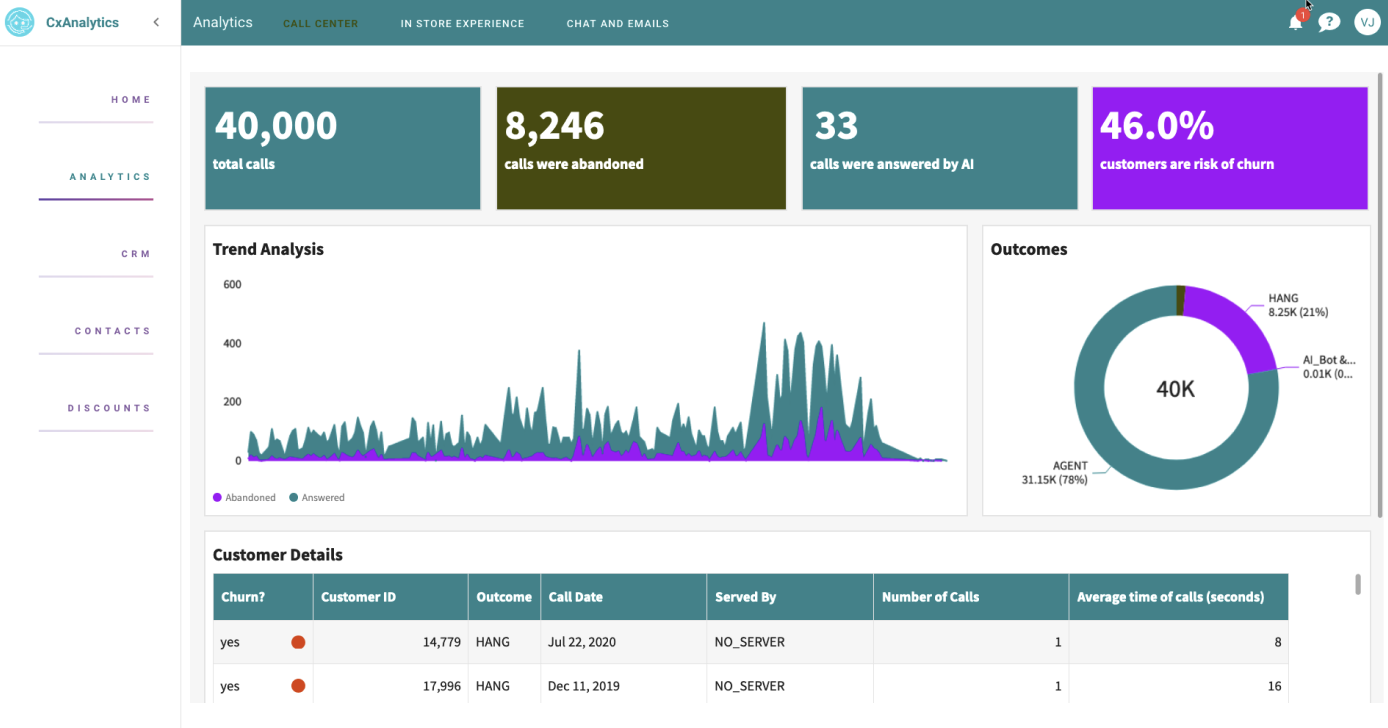Sort table by Call Date column header
The width and height of the screenshot is (1388, 728).
[576, 597]
